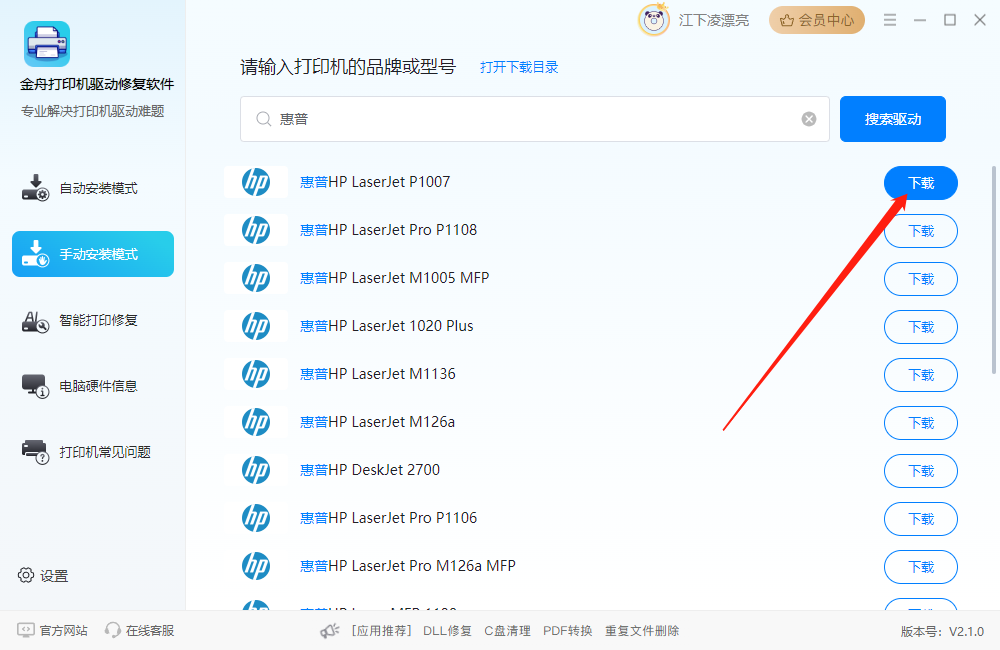Open the C盘清理 recommended app

point(507,631)
